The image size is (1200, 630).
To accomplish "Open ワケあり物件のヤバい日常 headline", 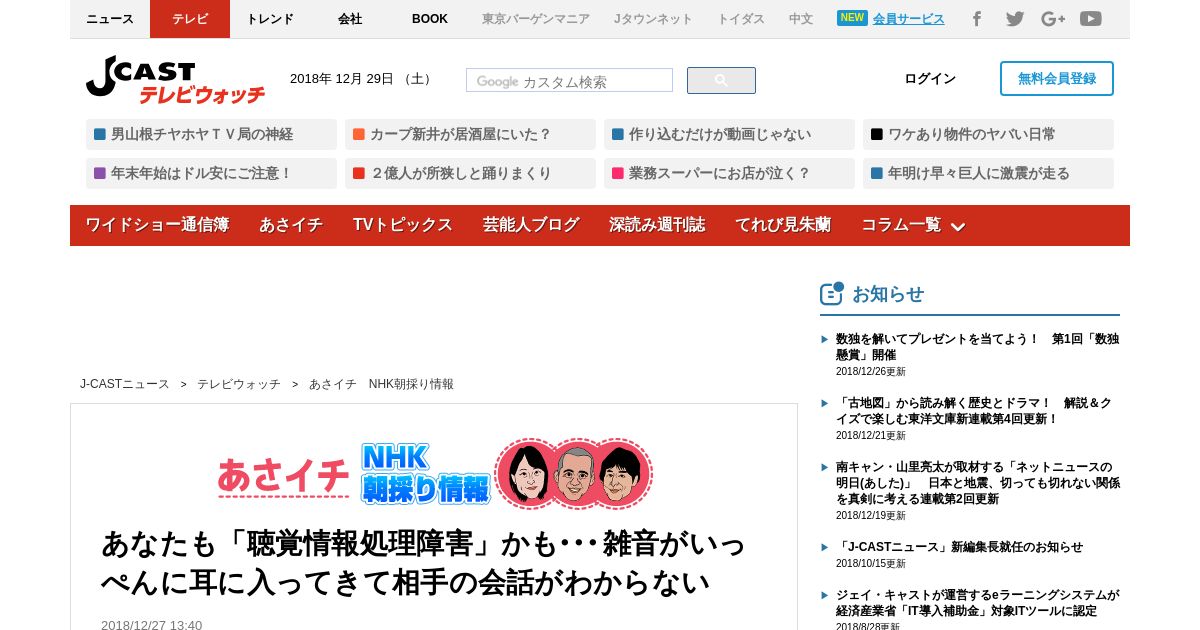I will [x=988, y=134].
